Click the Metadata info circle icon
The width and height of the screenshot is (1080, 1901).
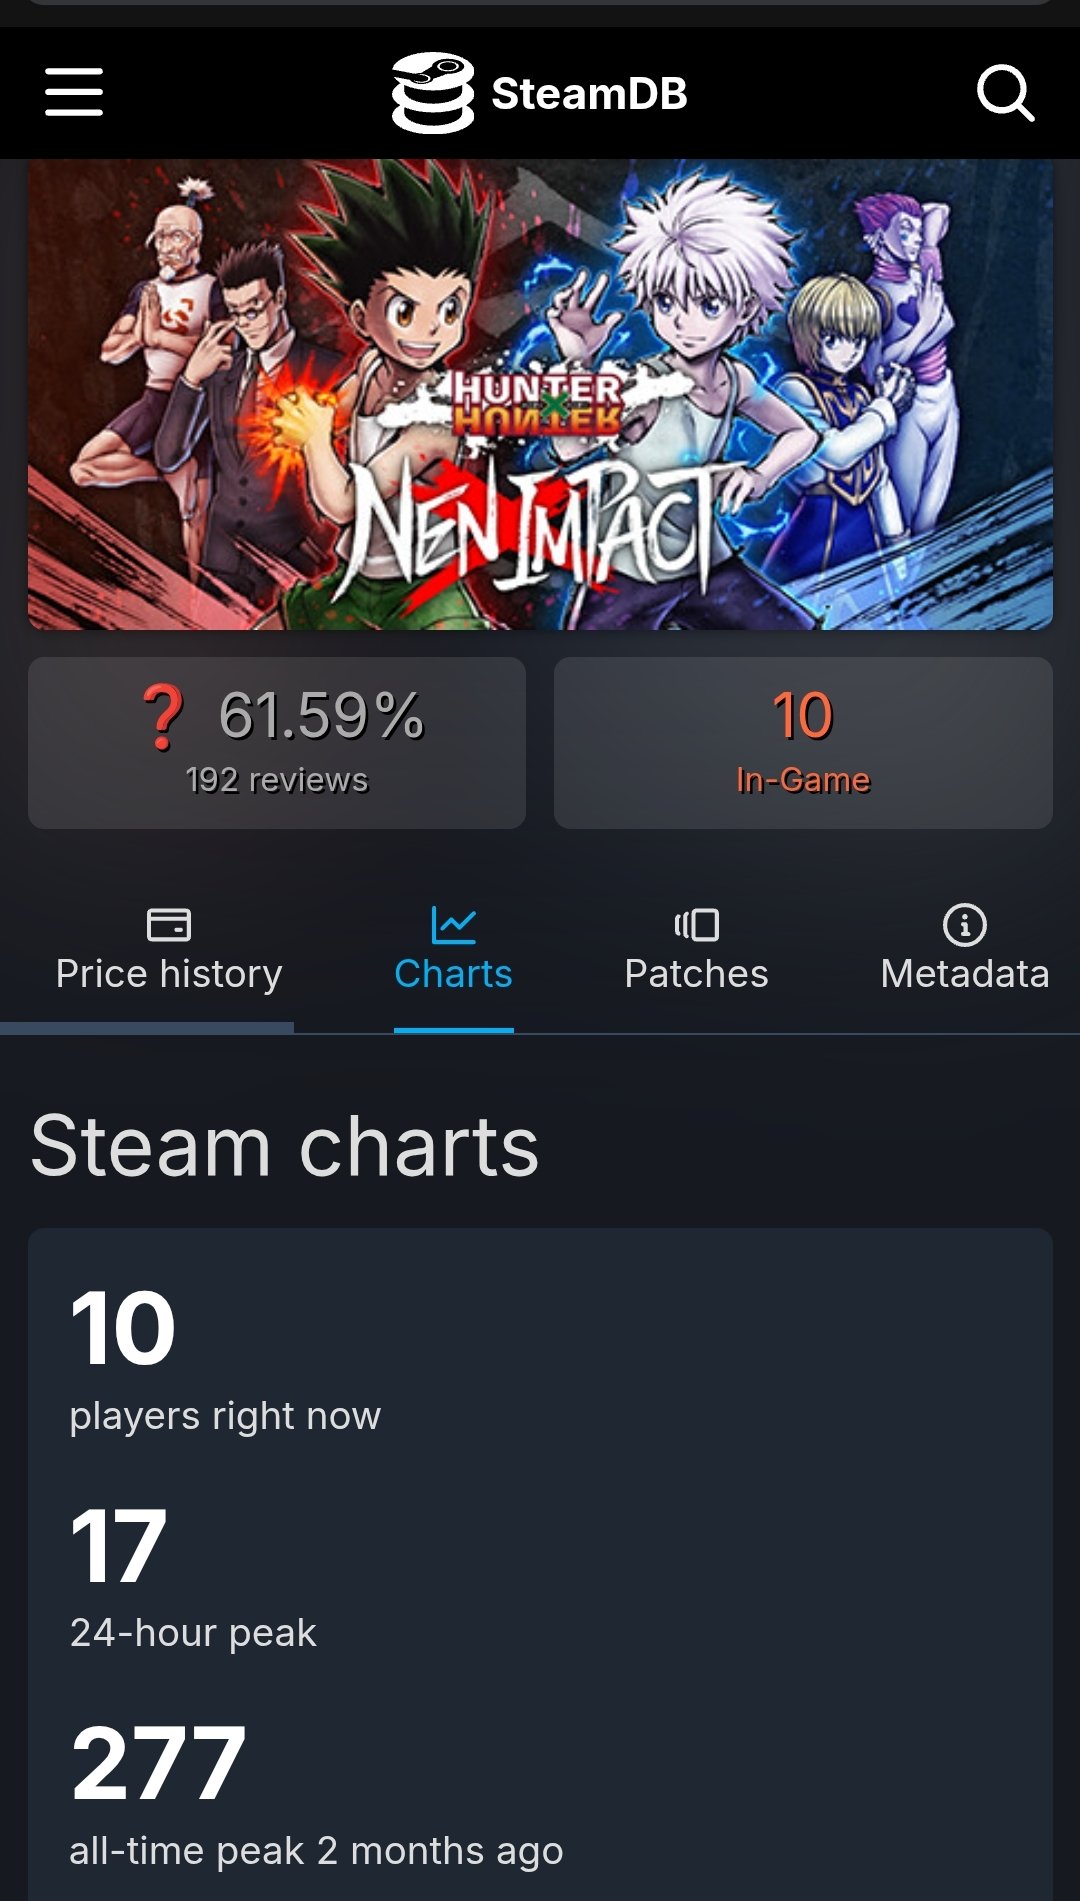[x=964, y=924]
